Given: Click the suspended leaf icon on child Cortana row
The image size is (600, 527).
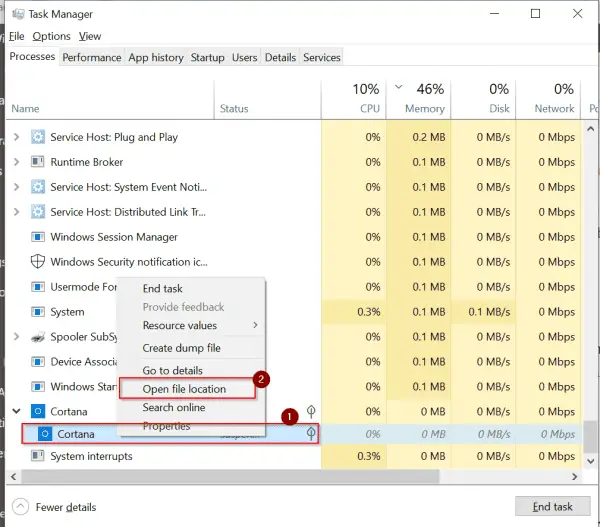Looking at the screenshot, I should [x=311, y=434].
